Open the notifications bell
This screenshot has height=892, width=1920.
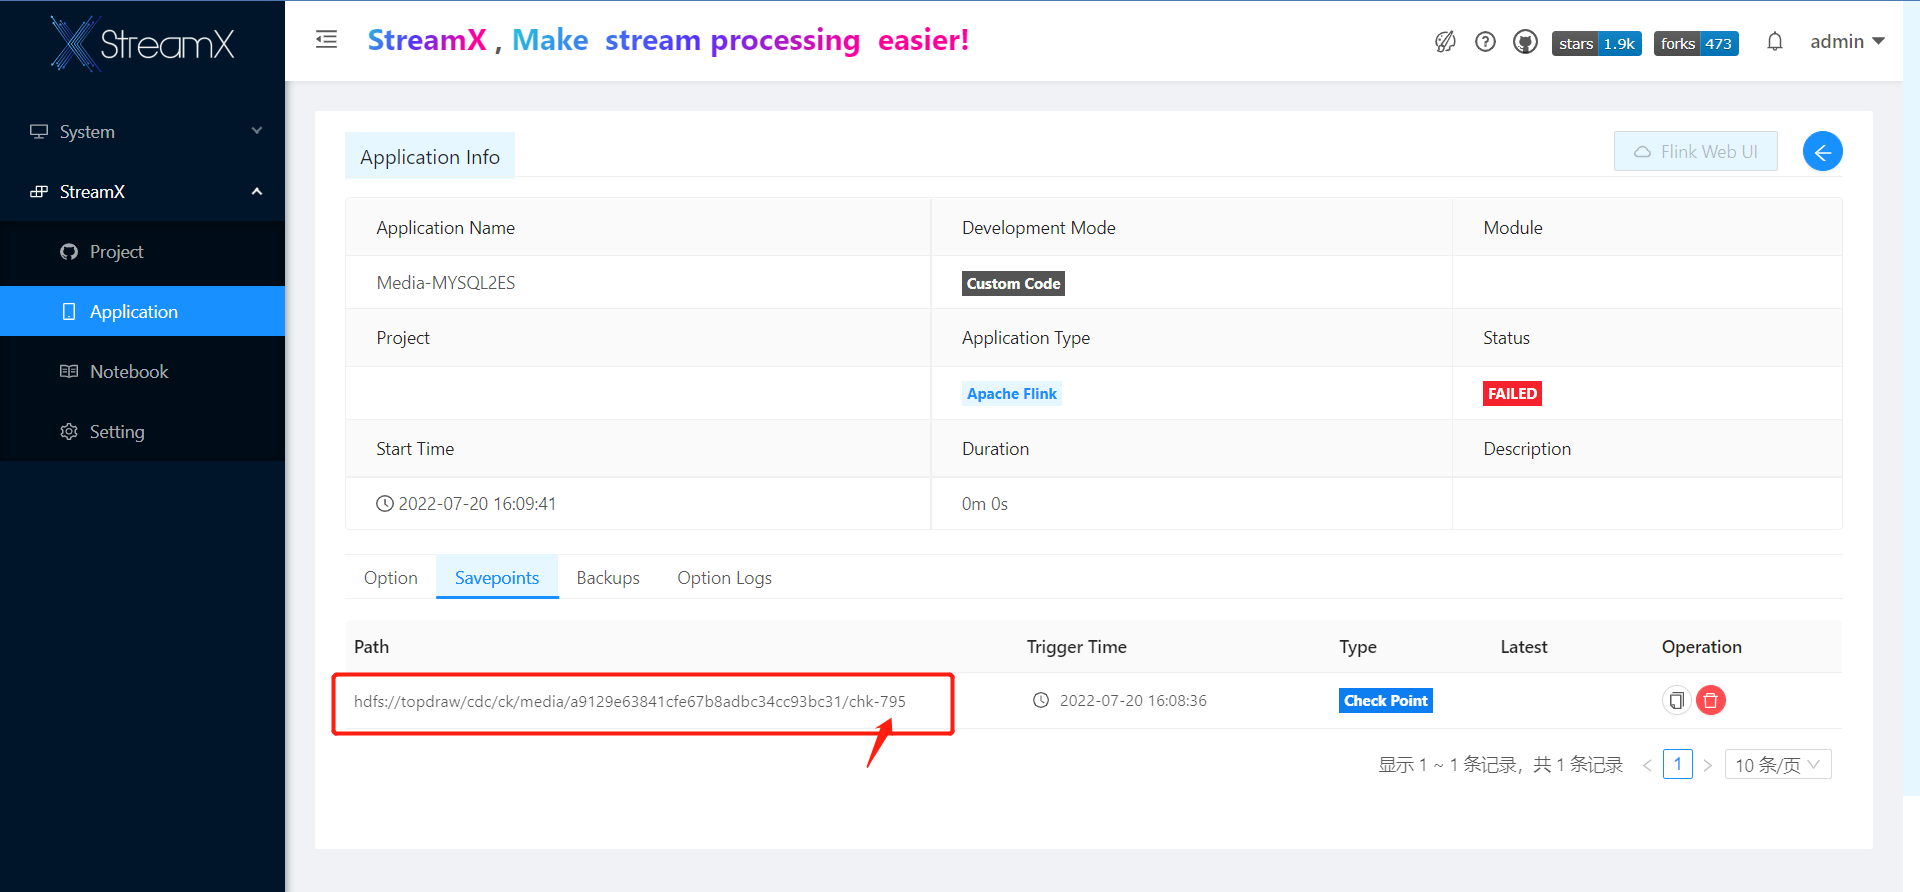click(x=1775, y=42)
